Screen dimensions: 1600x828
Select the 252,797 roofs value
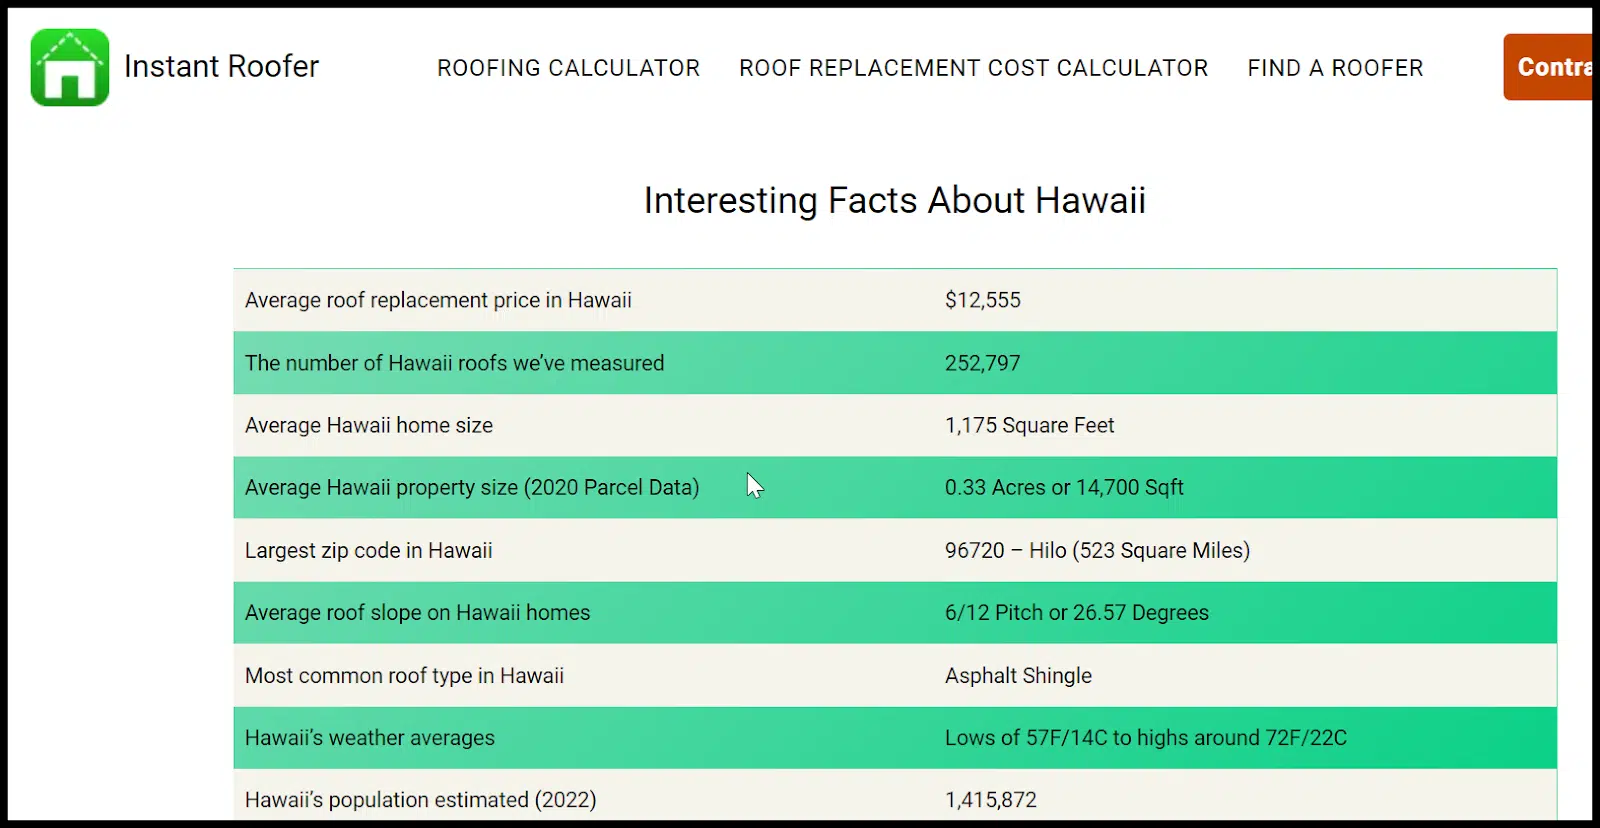(983, 363)
